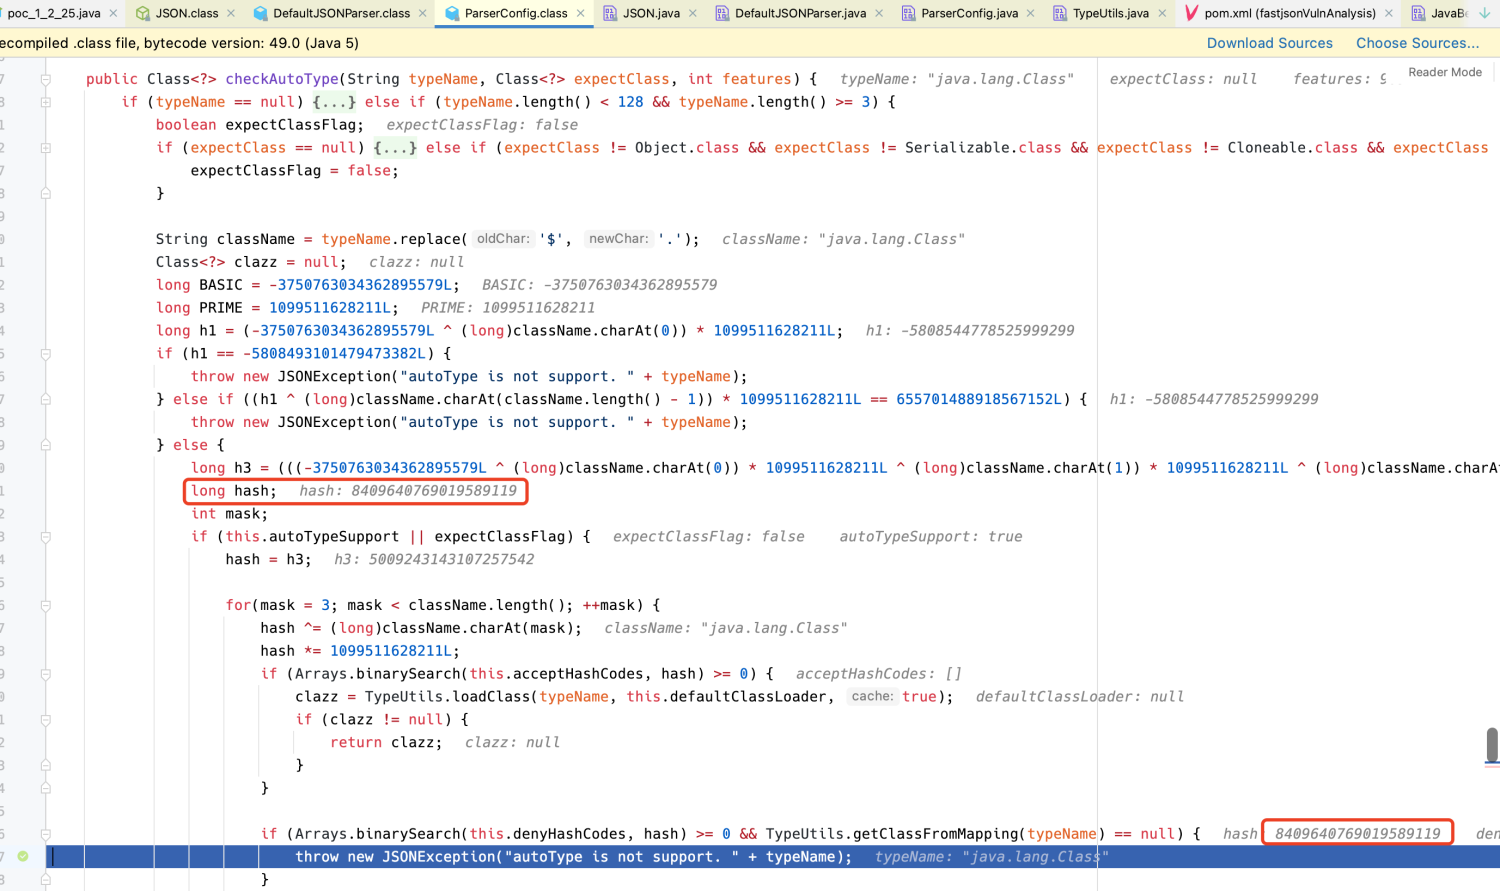Click 'newChar:' parameter hint
The image size is (1500, 891).
coord(618,239)
